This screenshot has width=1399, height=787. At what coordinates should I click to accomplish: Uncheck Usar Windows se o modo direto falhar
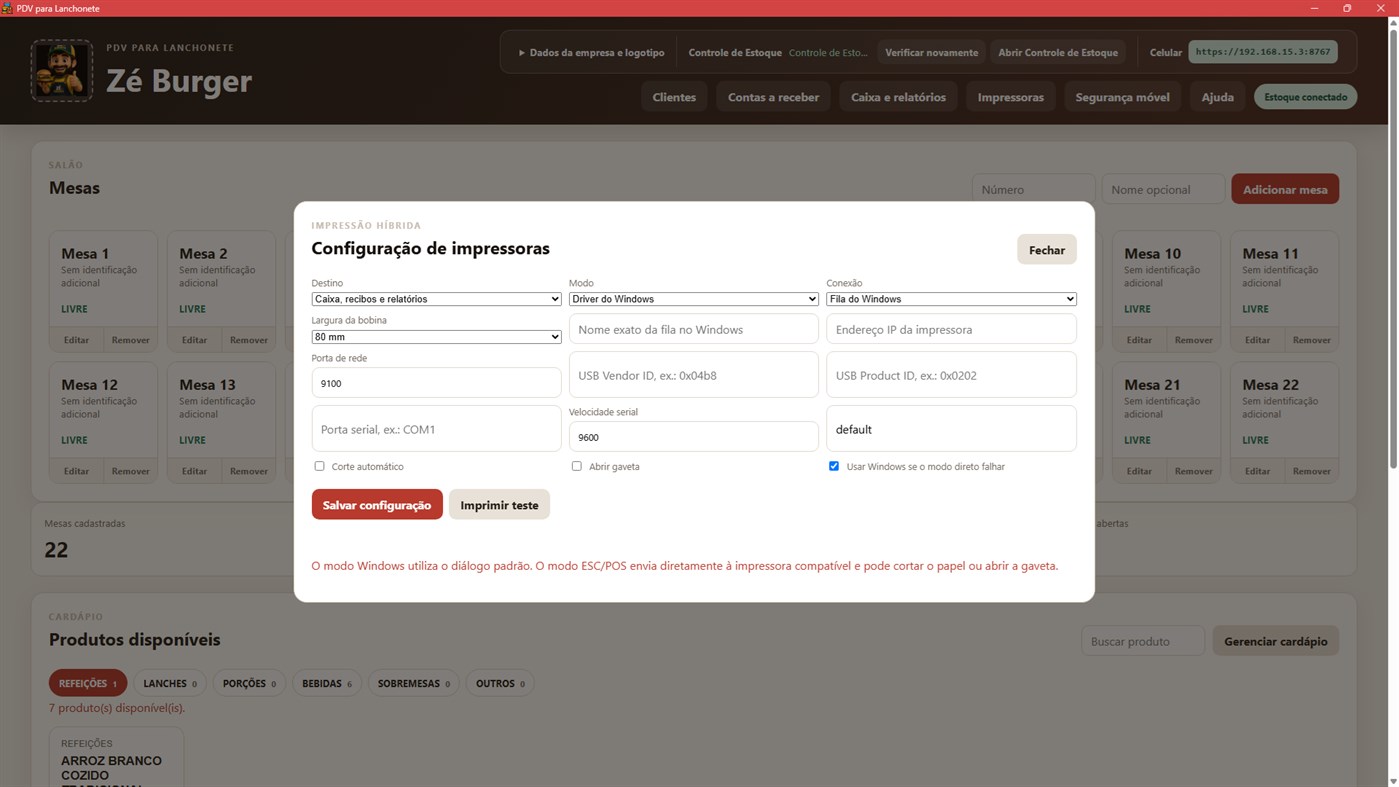834,466
